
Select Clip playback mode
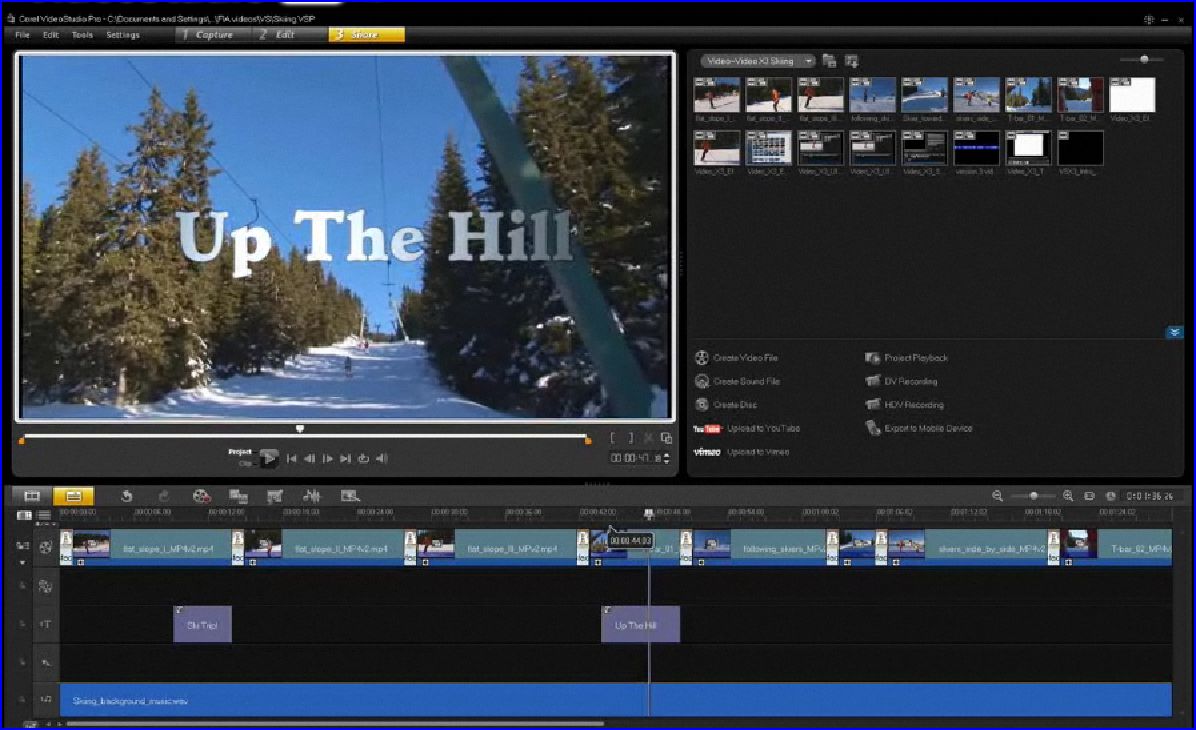tap(245, 463)
